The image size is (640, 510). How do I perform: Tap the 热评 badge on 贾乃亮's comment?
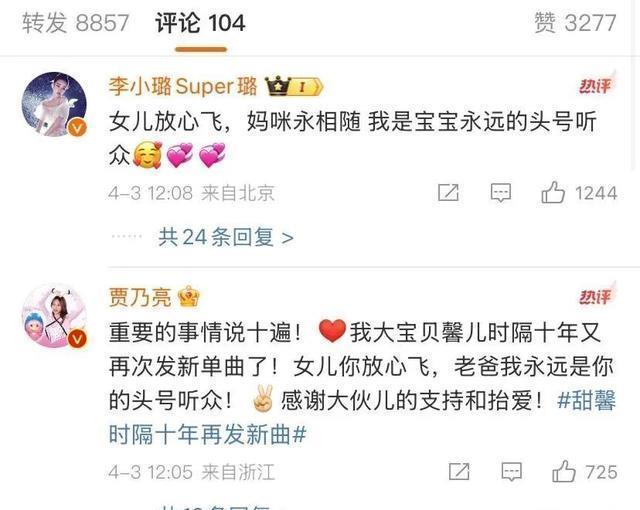click(x=595, y=297)
